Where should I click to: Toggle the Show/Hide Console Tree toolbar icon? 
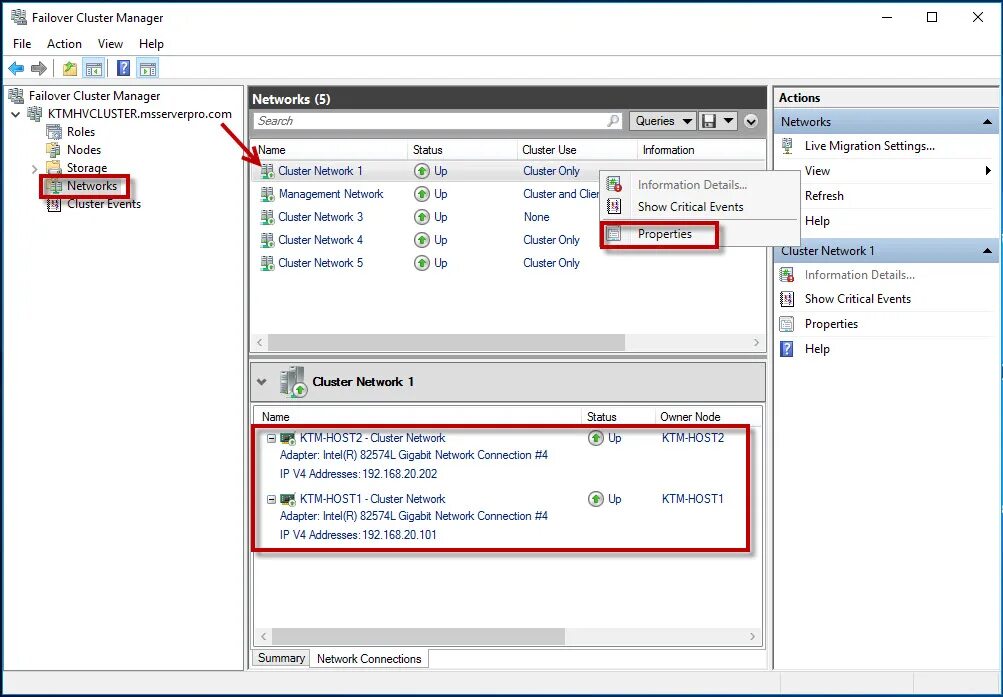(x=94, y=68)
